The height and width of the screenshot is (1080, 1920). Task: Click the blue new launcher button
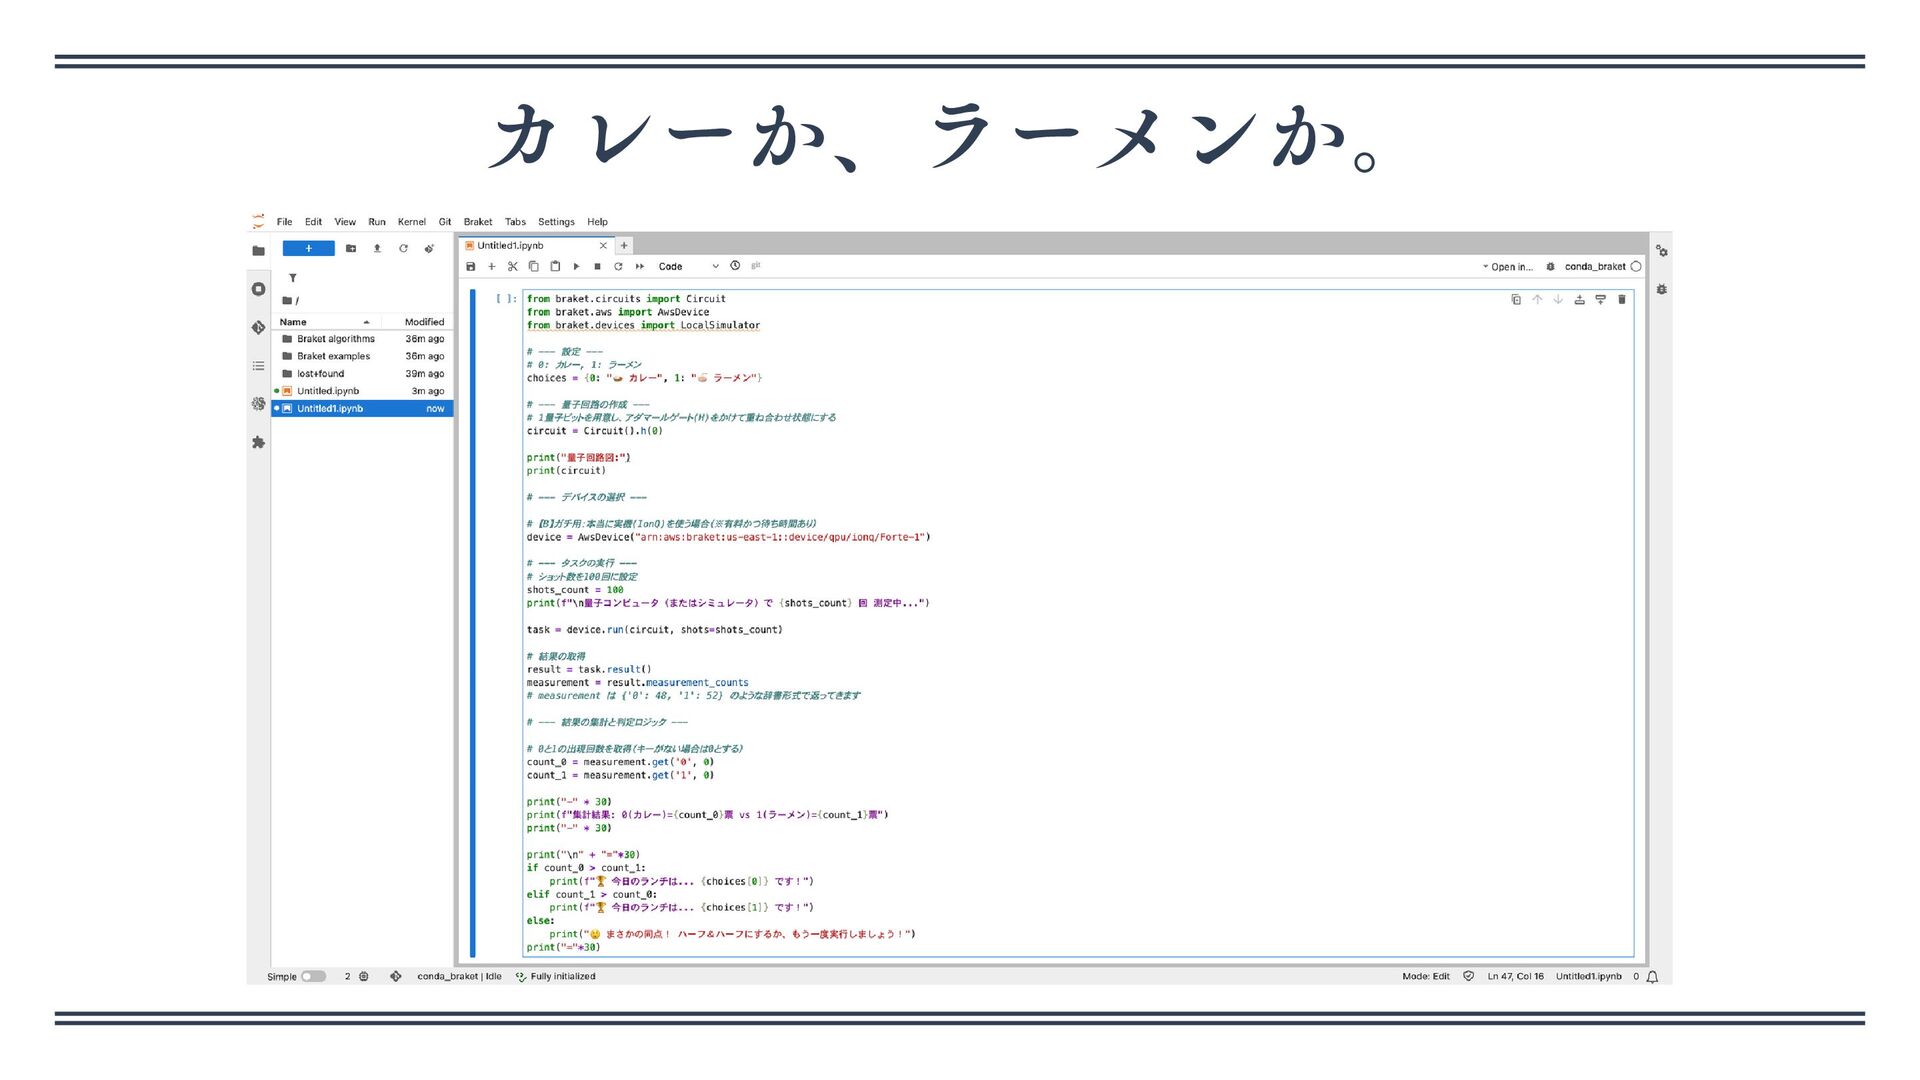[x=308, y=249]
